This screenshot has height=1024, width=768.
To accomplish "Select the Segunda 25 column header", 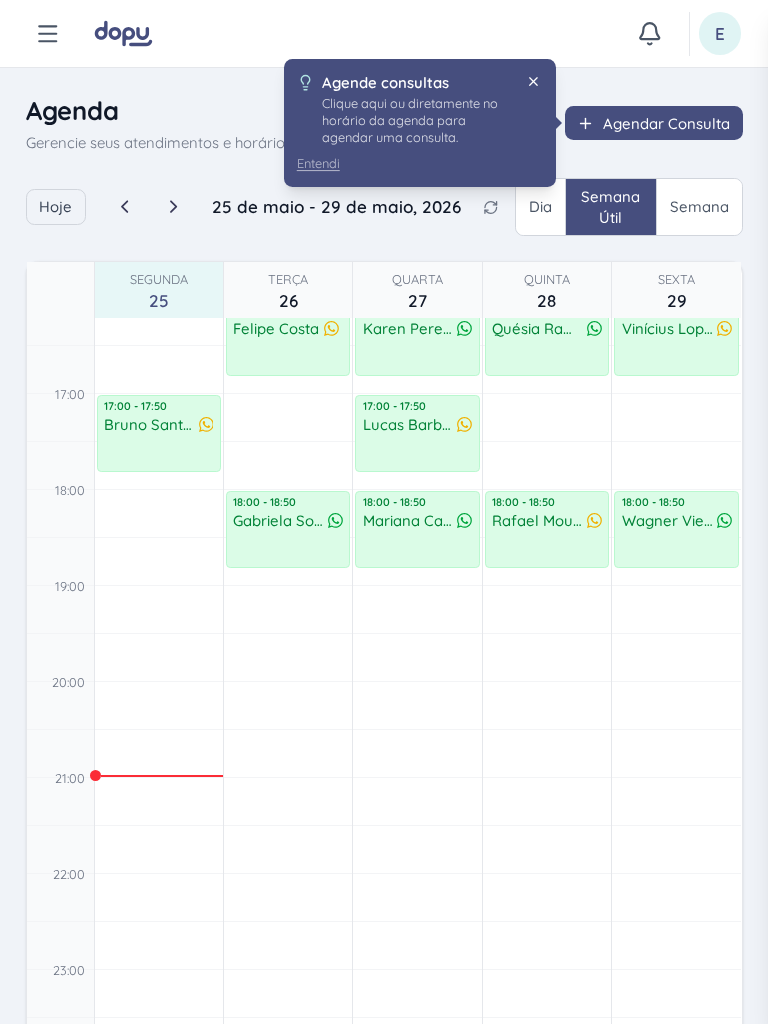I will 159,291.
